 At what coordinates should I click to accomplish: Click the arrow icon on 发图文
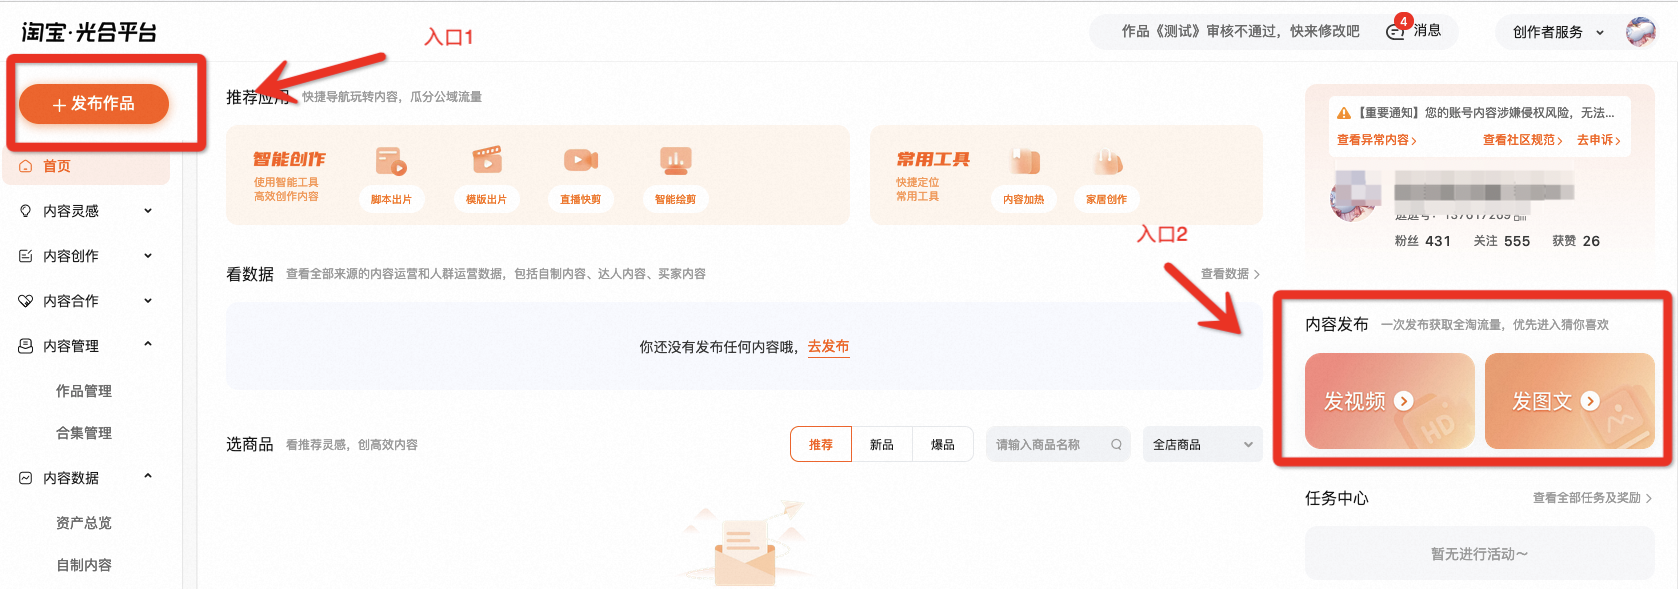[1590, 401]
